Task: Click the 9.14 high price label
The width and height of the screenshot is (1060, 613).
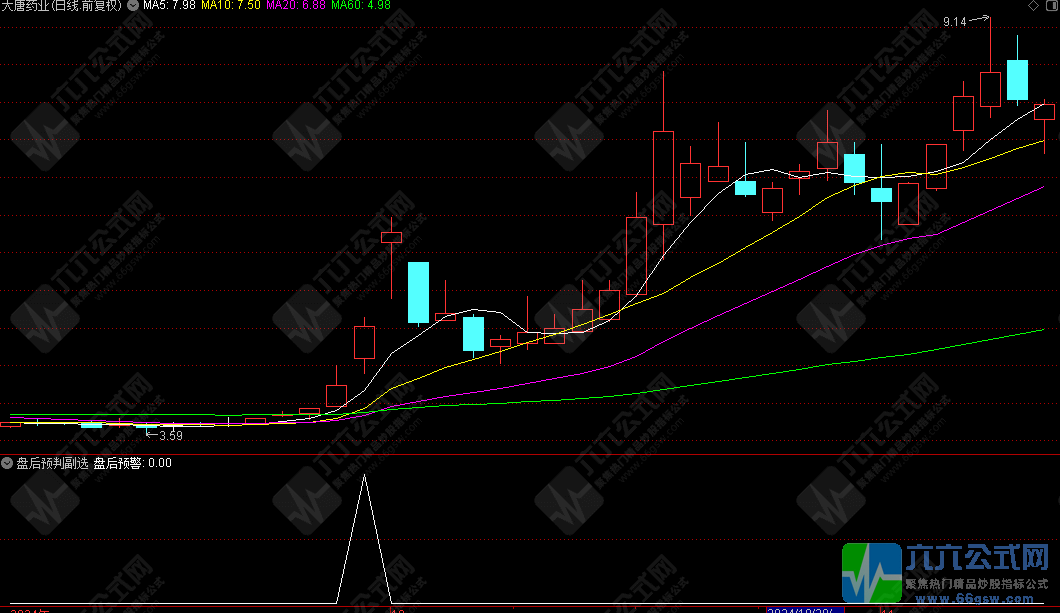Action: (x=955, y=22)
